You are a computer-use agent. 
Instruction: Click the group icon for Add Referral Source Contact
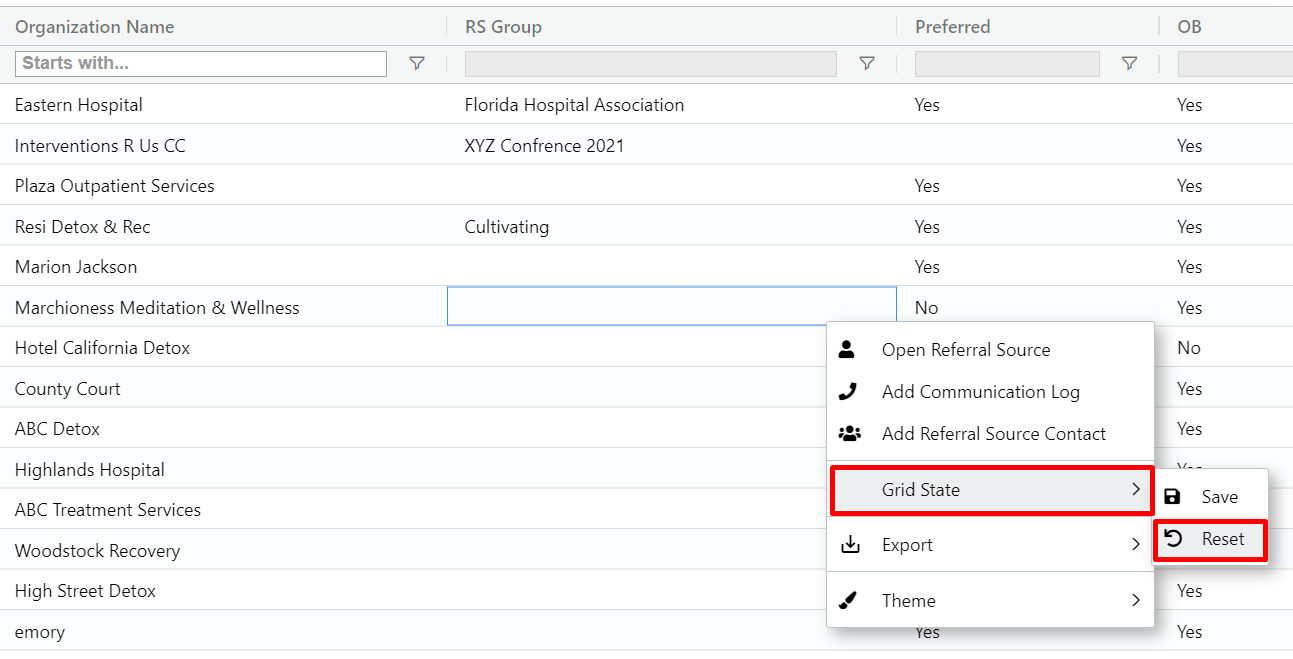(849, 434)
